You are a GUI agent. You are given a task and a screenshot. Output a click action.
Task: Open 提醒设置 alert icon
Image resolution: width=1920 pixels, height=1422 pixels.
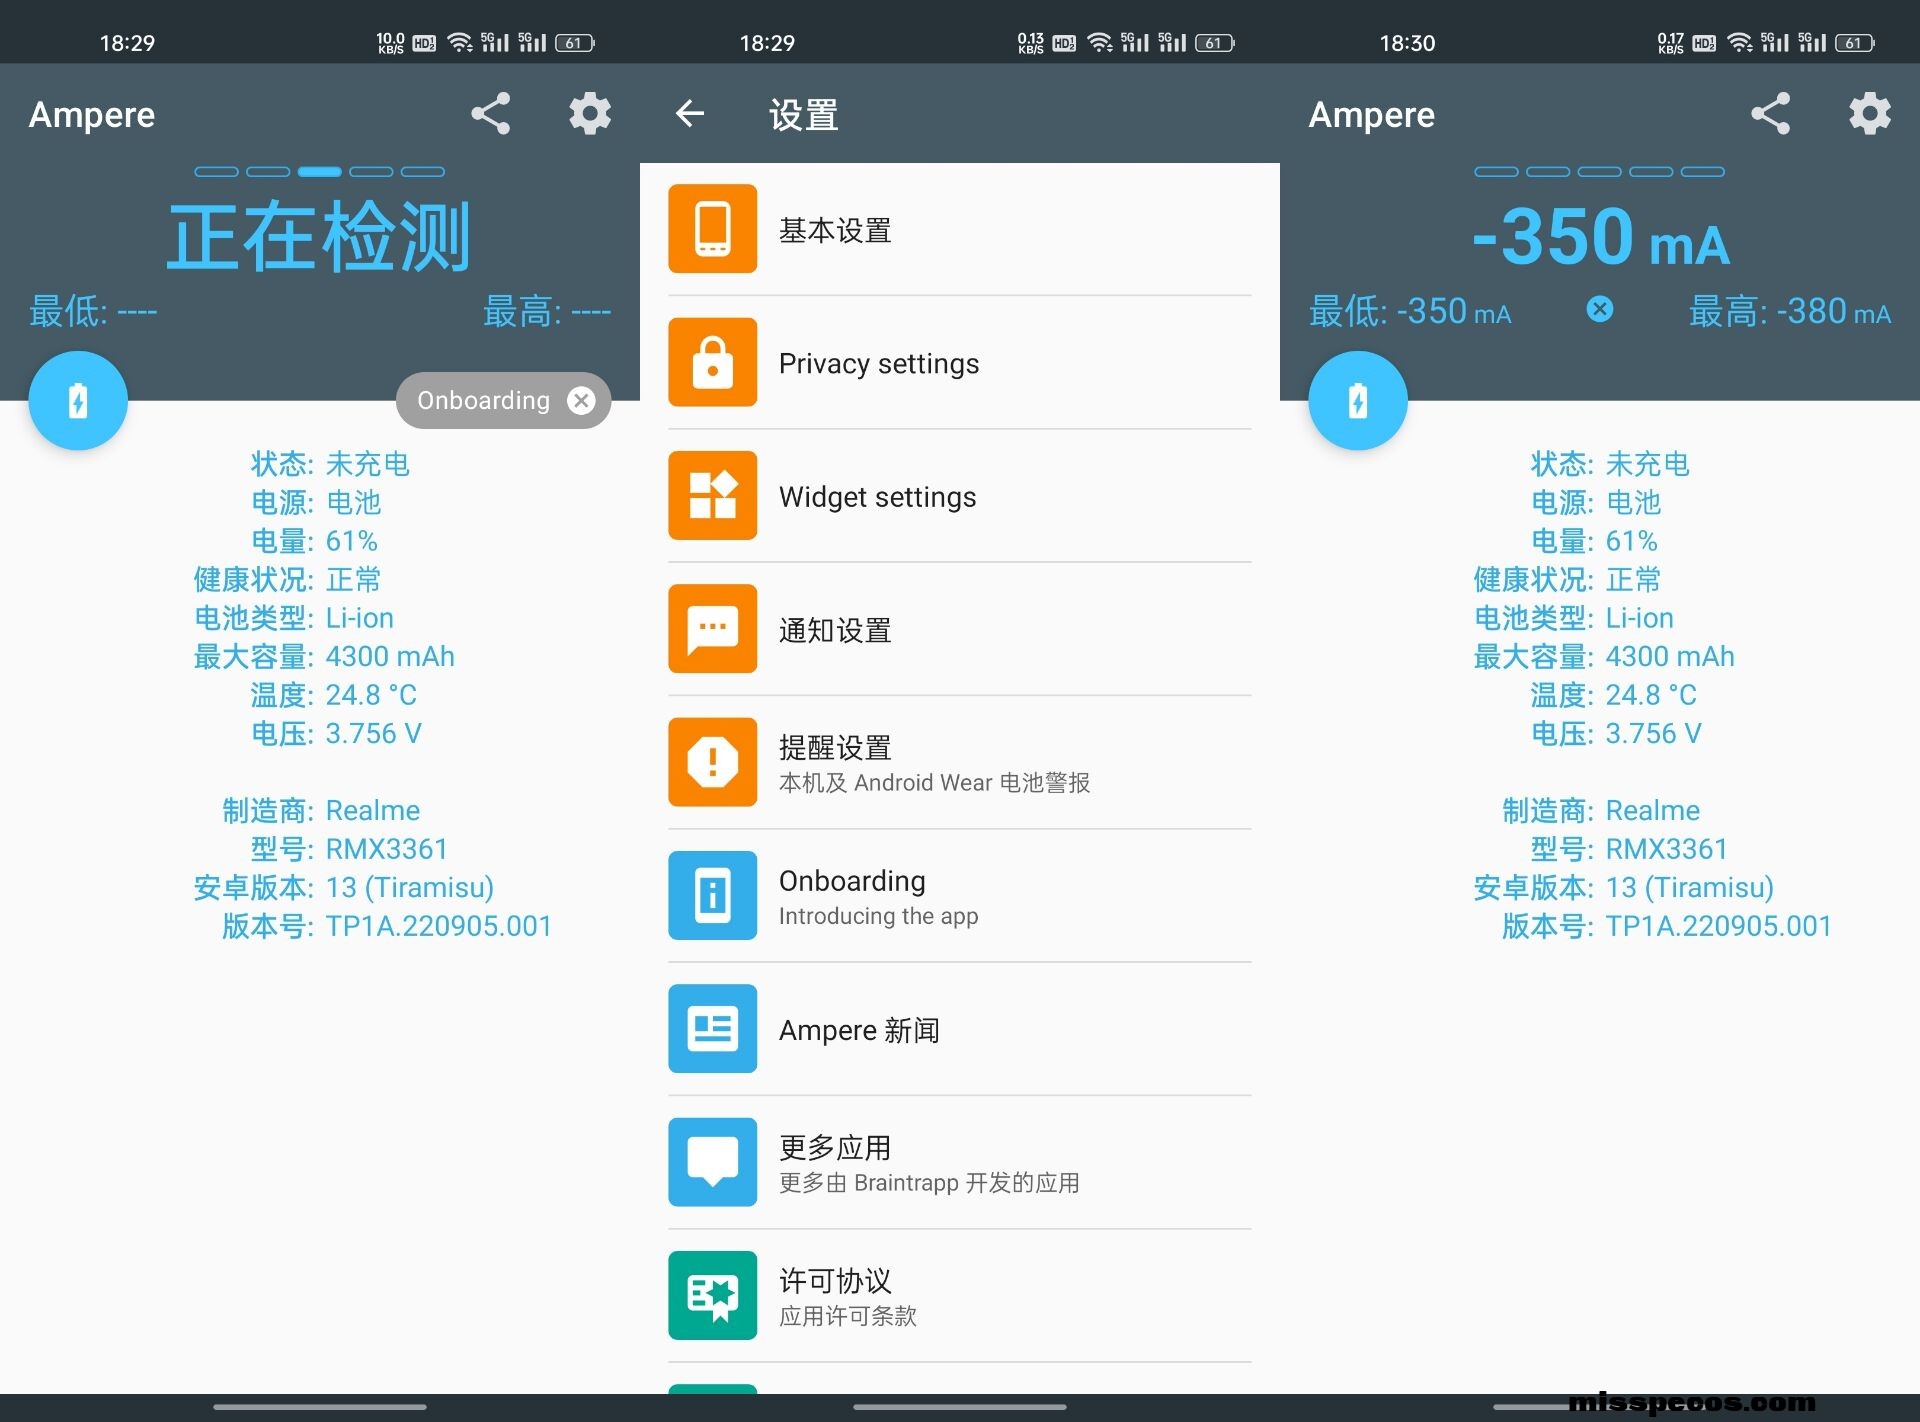(713, 762)
